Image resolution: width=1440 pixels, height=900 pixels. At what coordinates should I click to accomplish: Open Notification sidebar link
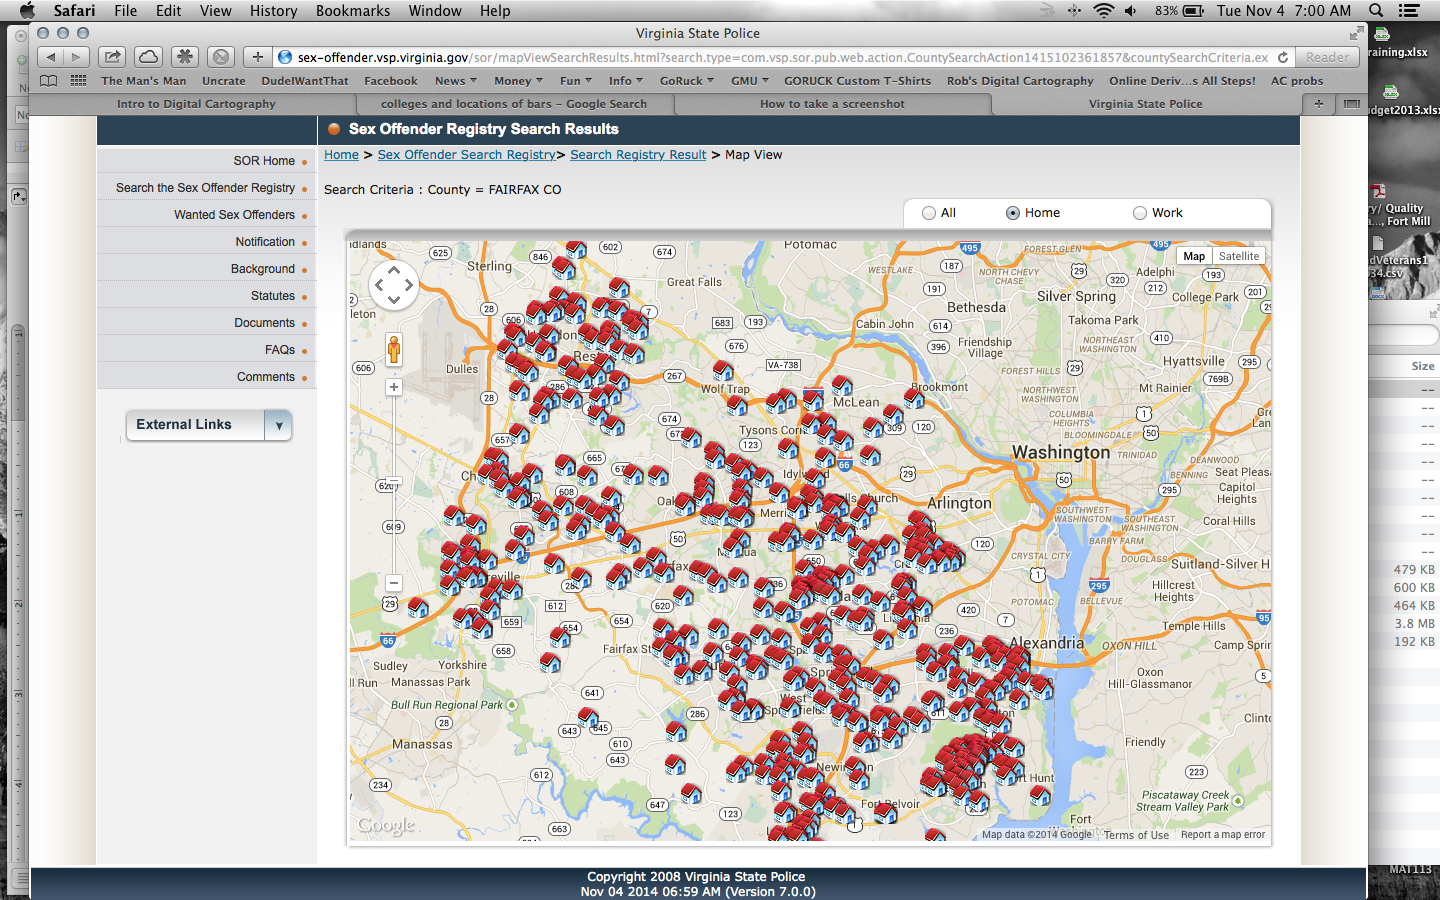point(265,242)
